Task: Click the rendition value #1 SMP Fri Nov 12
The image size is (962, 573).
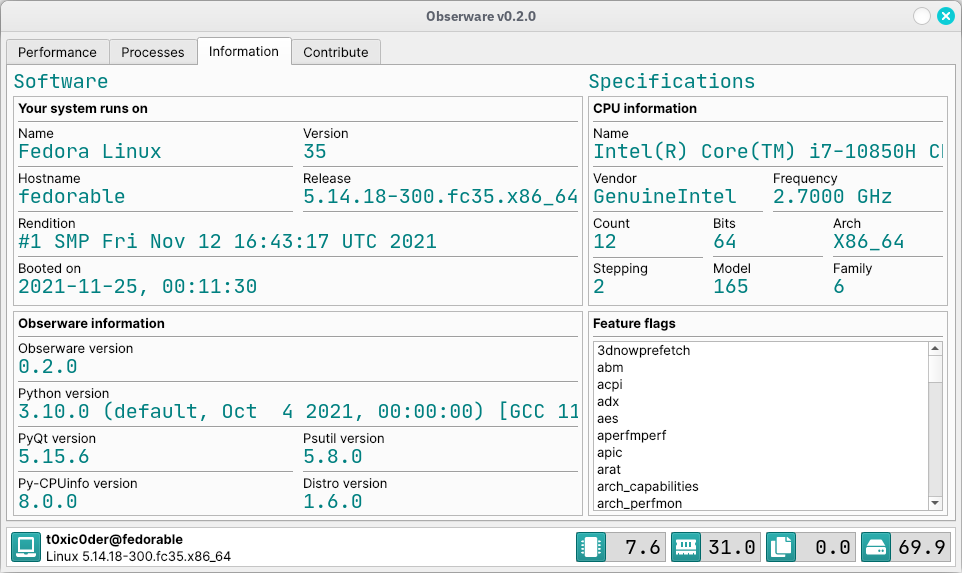Action: (228, 241)
